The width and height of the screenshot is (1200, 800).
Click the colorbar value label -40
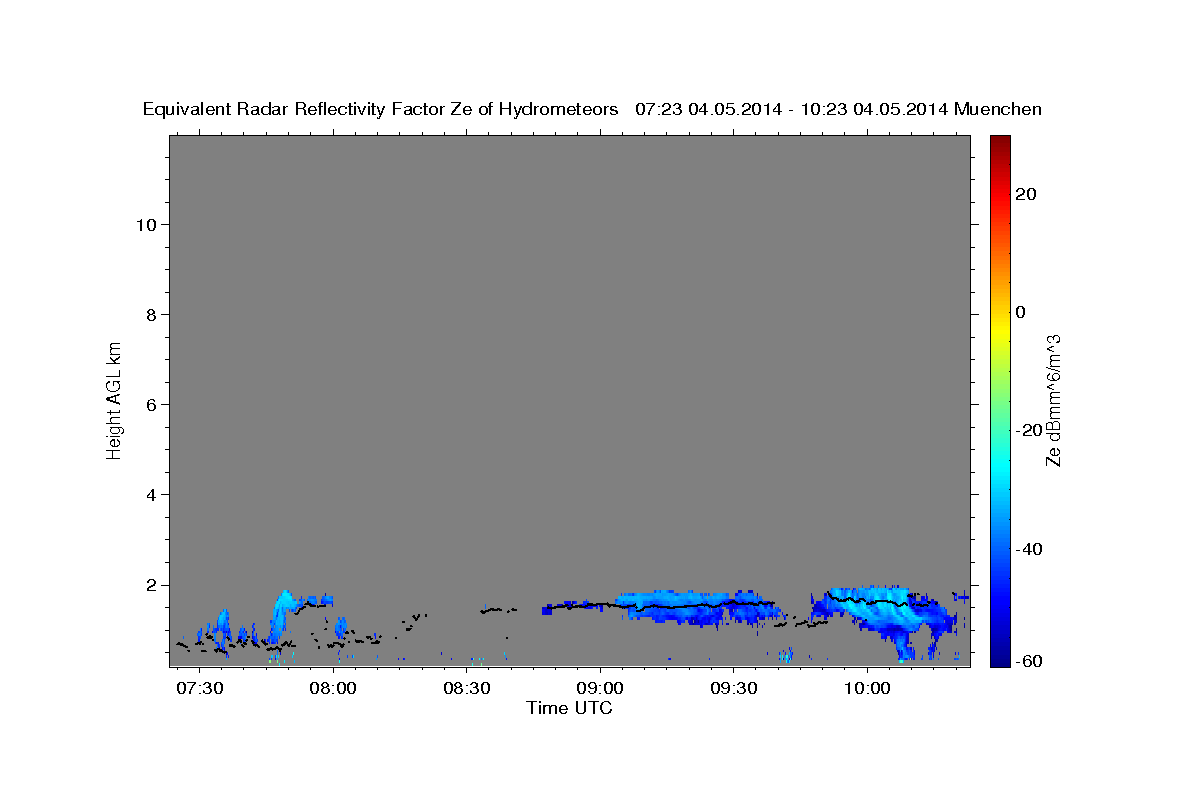pos(1027,549)
